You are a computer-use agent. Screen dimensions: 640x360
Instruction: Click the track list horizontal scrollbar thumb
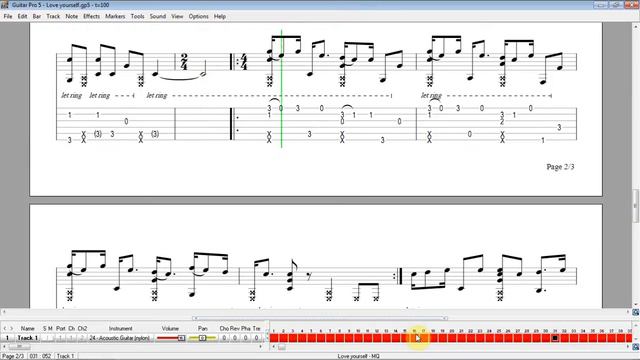tap(19, 347)
